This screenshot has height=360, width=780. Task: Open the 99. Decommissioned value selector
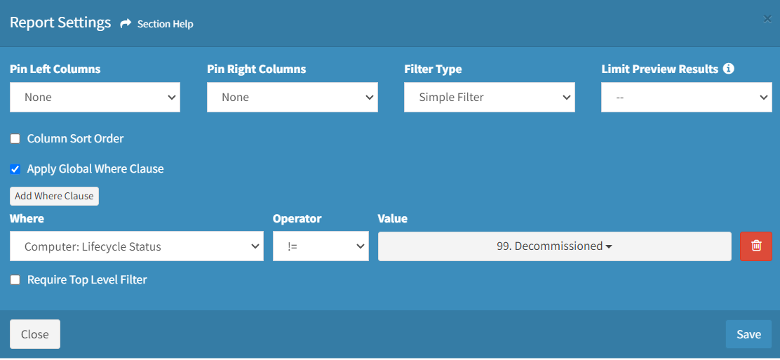point(555,246)
